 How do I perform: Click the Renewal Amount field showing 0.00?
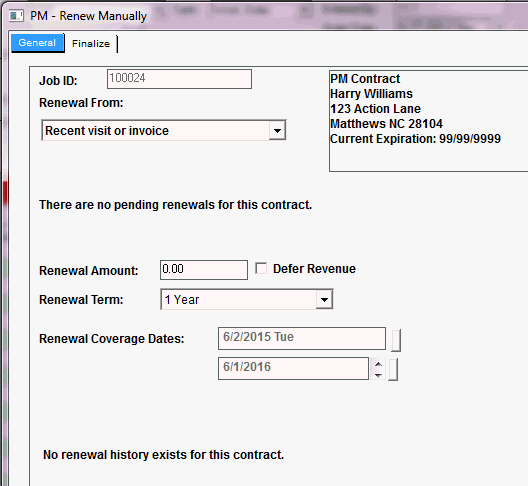204,270
